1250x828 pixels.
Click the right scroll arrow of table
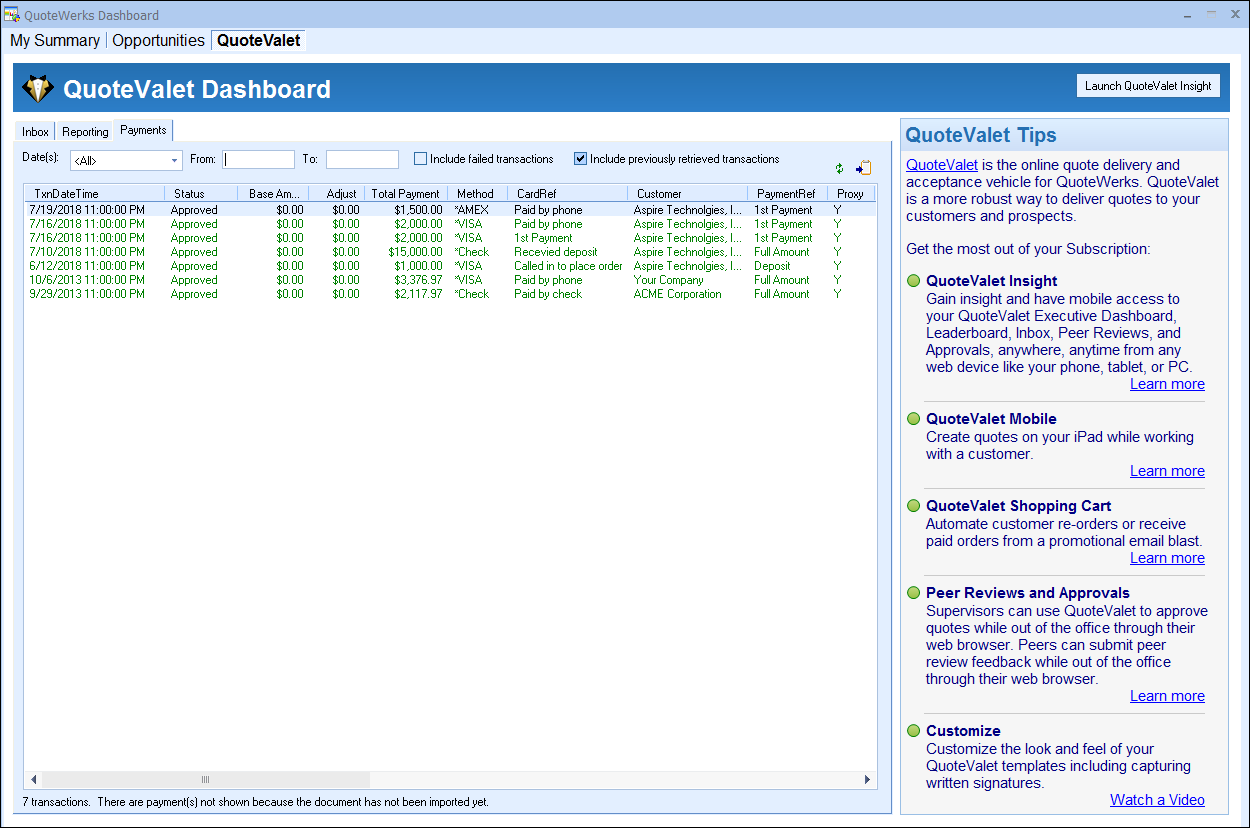coord(867,779)
